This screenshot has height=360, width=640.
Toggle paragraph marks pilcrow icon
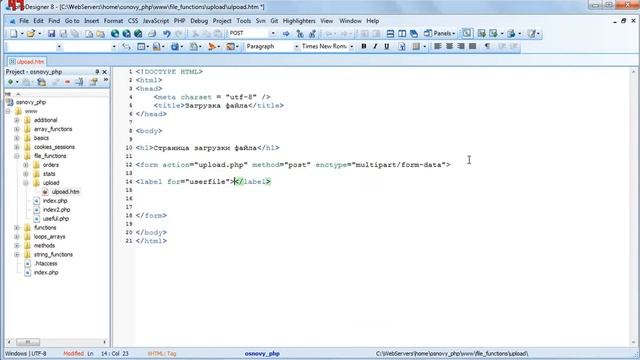tap(487, 47)
